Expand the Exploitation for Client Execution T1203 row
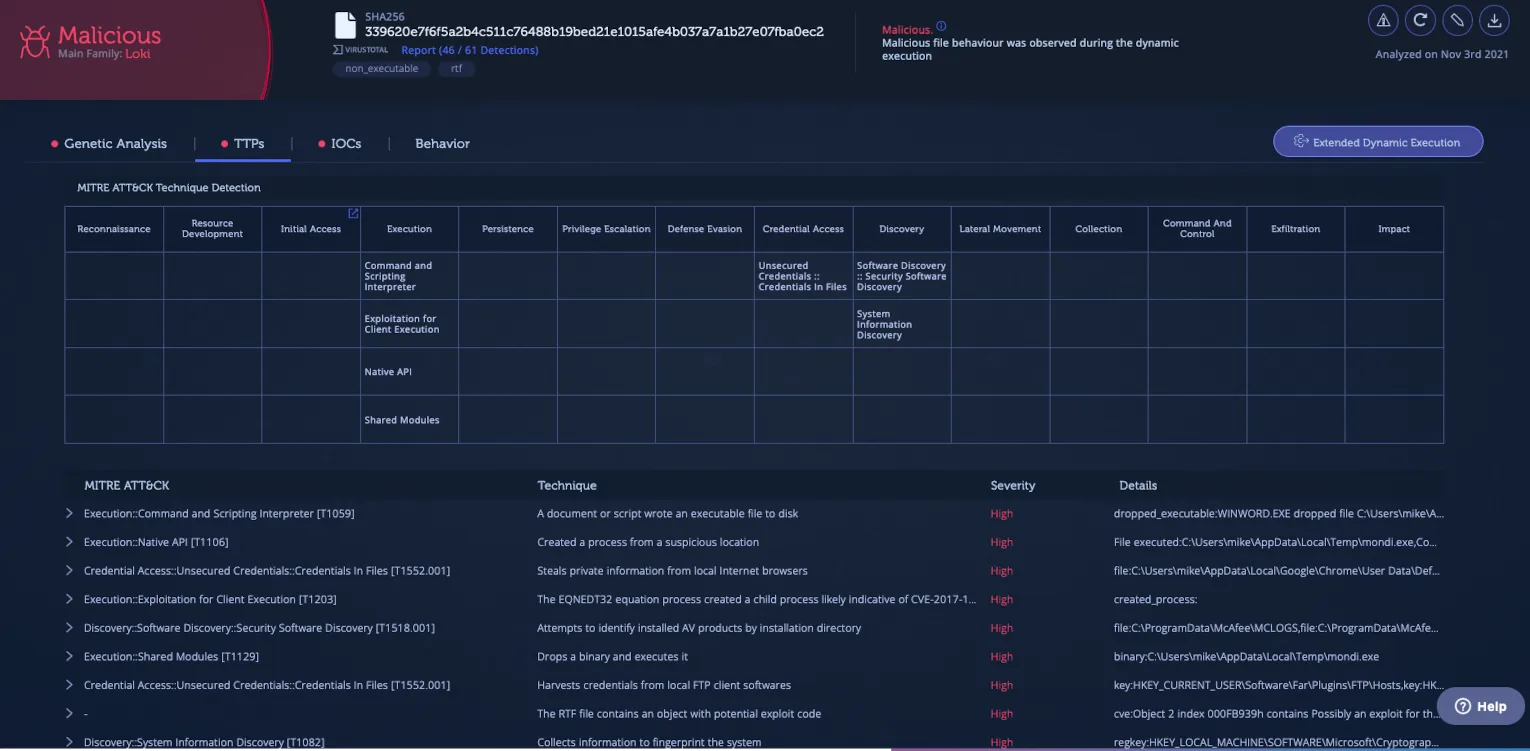This screenshot has width=1530, height=751. point(69,599)
